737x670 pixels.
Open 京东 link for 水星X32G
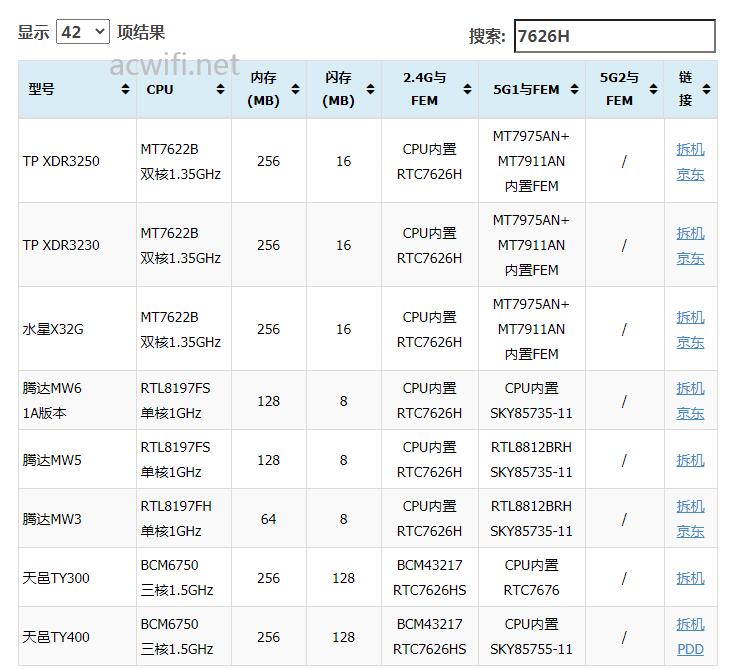[690, 342]
